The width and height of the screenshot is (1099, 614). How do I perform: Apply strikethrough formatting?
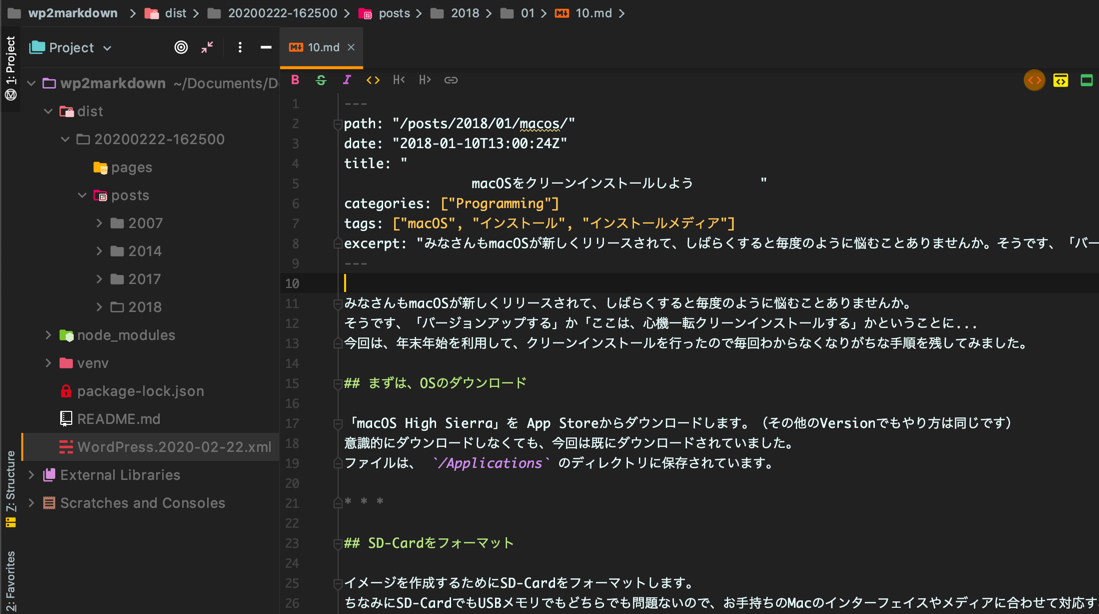point(321,80)
